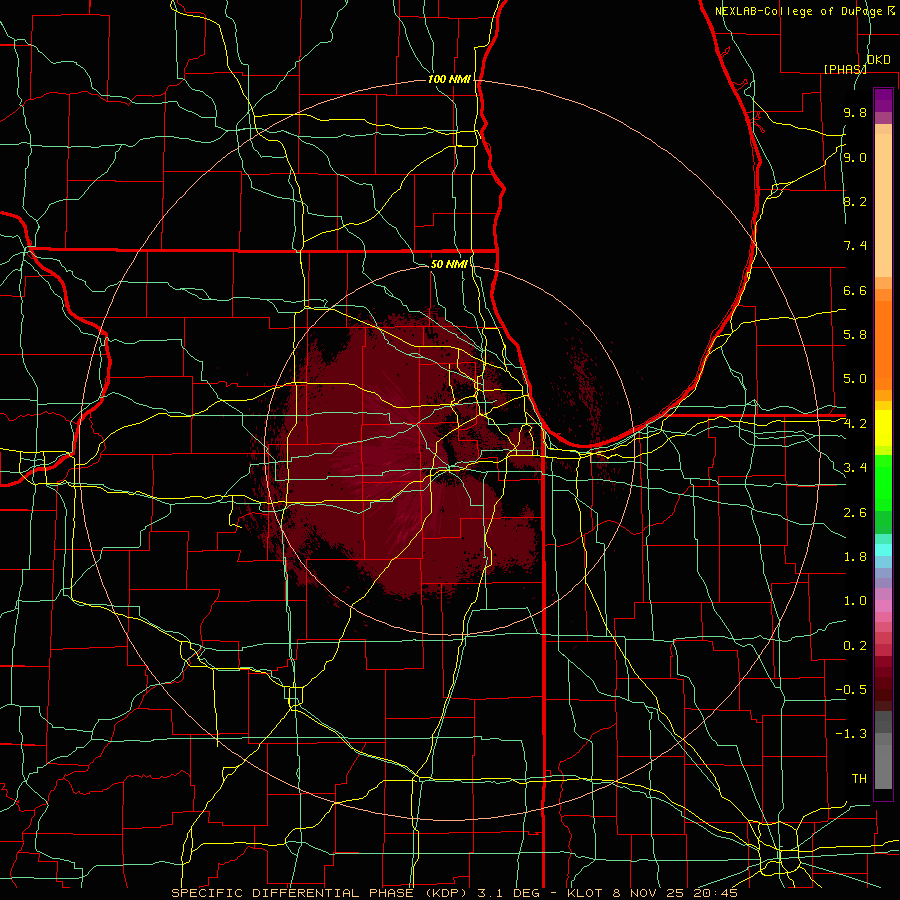The image size is (900, 900).
Task: Click the large peach color scale segment
Action: [x=883, y=205]
